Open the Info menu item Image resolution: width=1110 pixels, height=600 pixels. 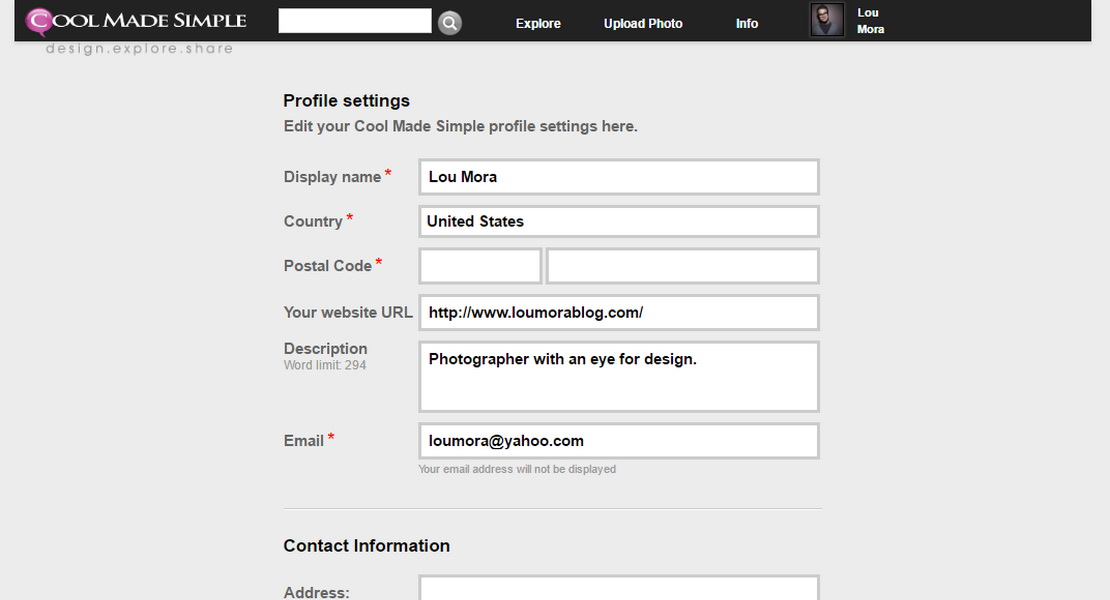[x=747, y=23]
